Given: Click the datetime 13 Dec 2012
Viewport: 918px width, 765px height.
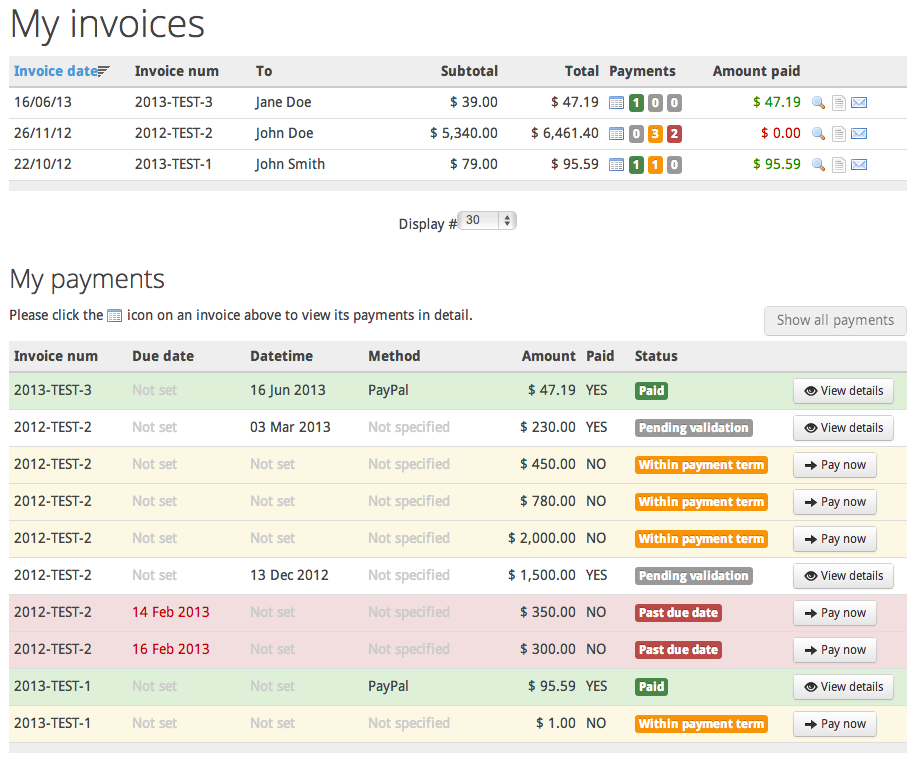Looking at the screenshot, I should [x=289, y=575].
